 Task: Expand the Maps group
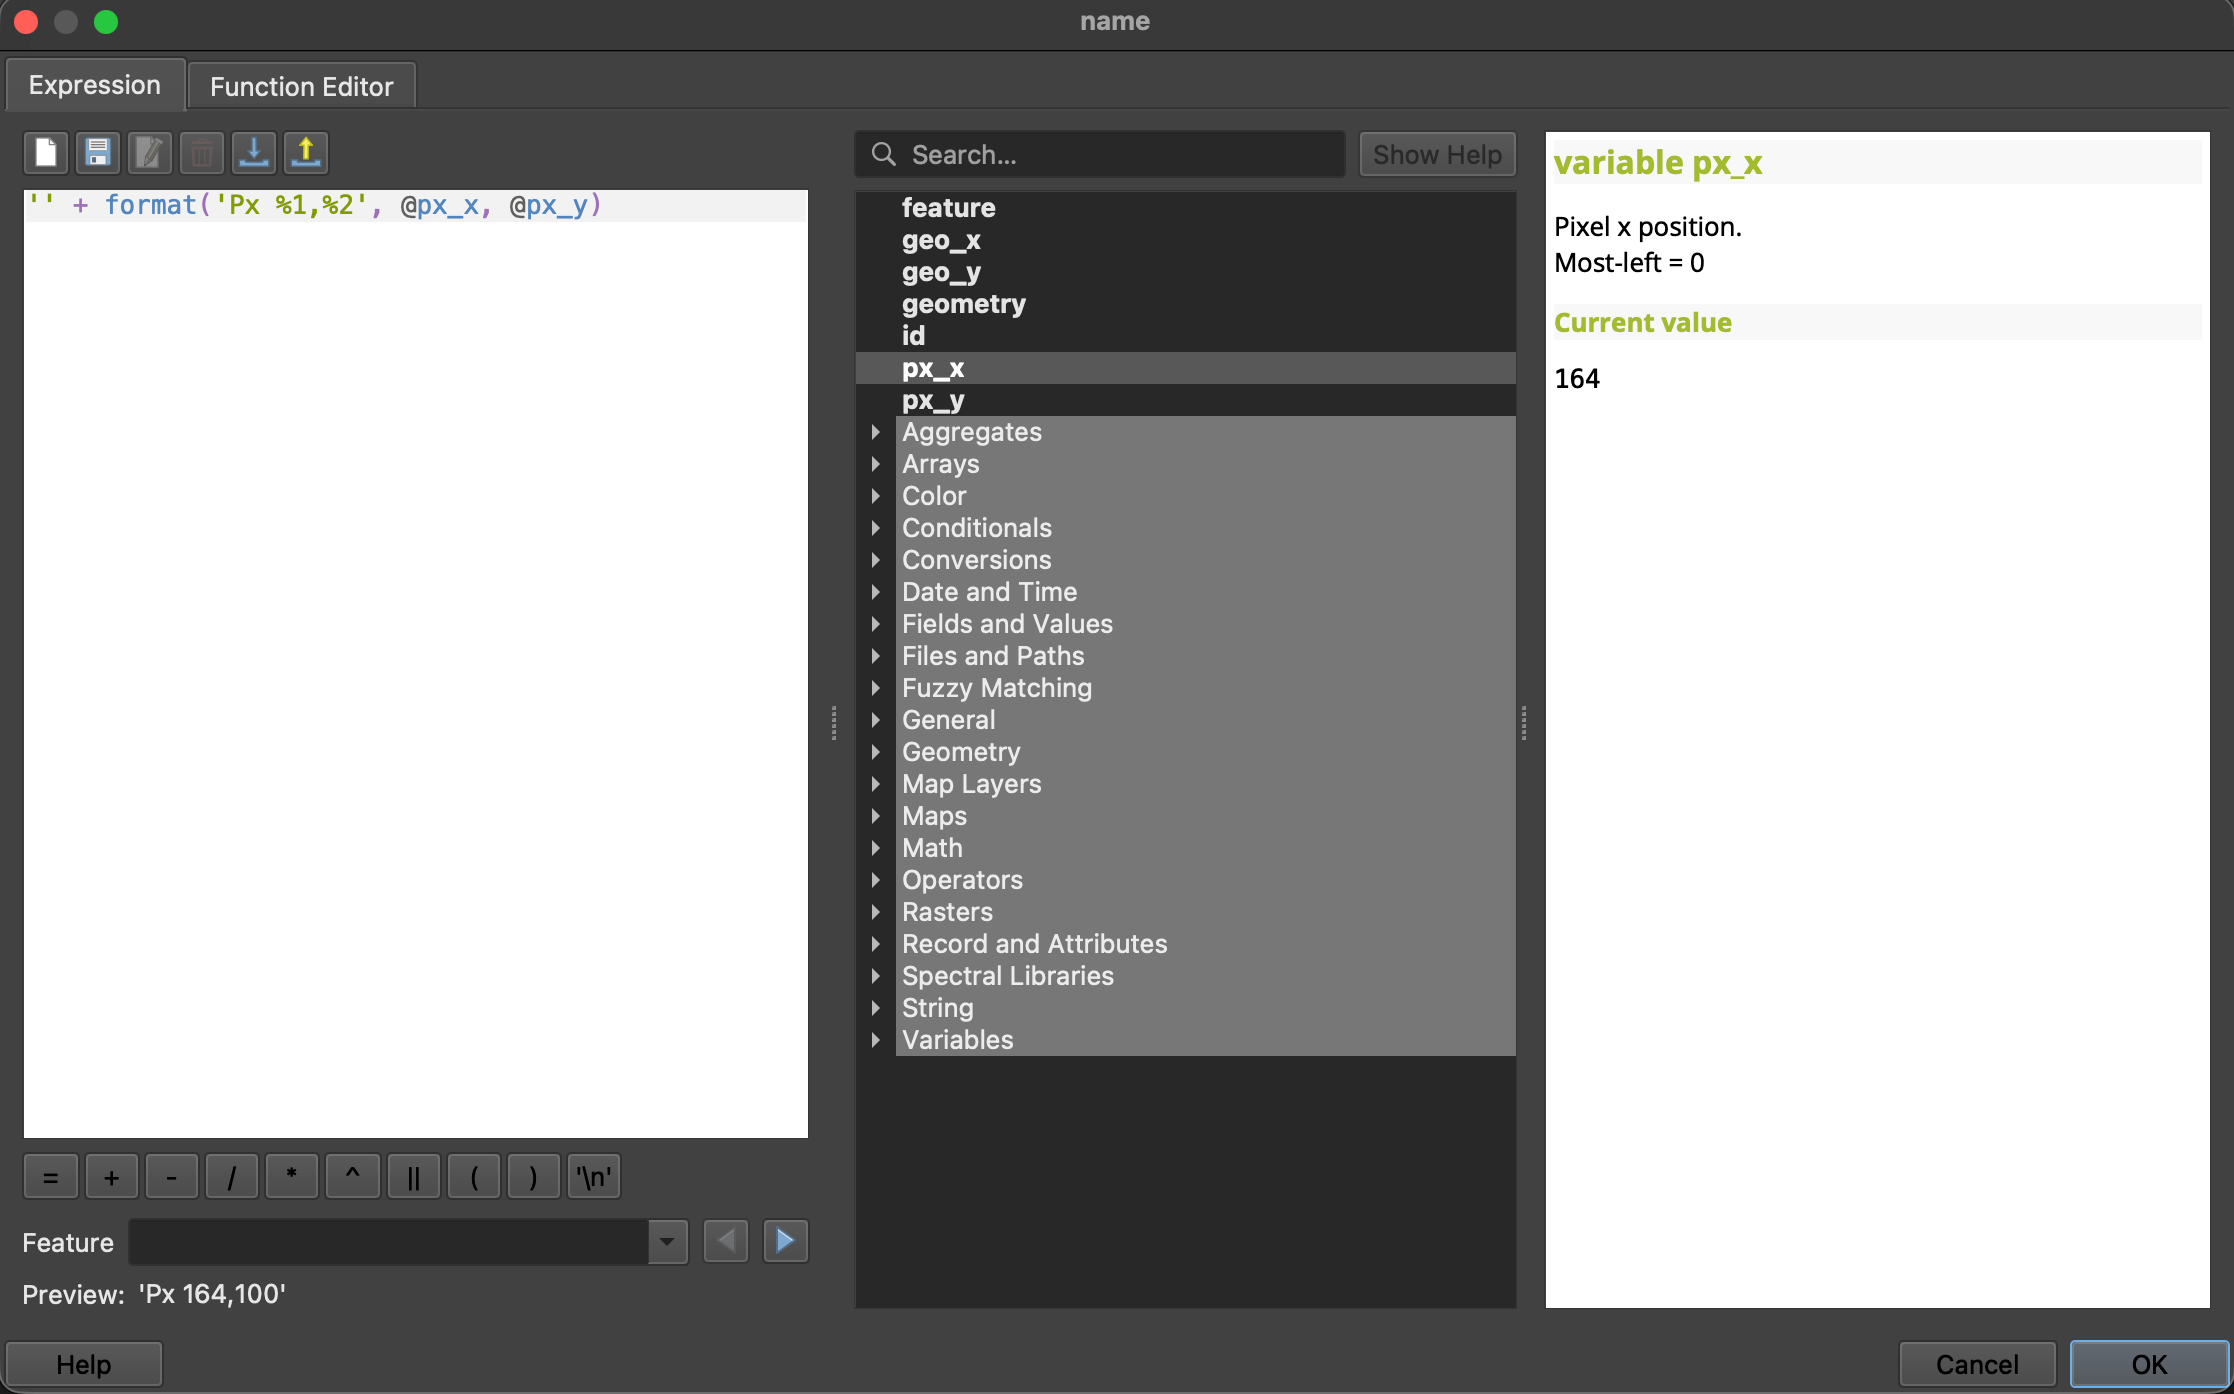coord(876,816)
